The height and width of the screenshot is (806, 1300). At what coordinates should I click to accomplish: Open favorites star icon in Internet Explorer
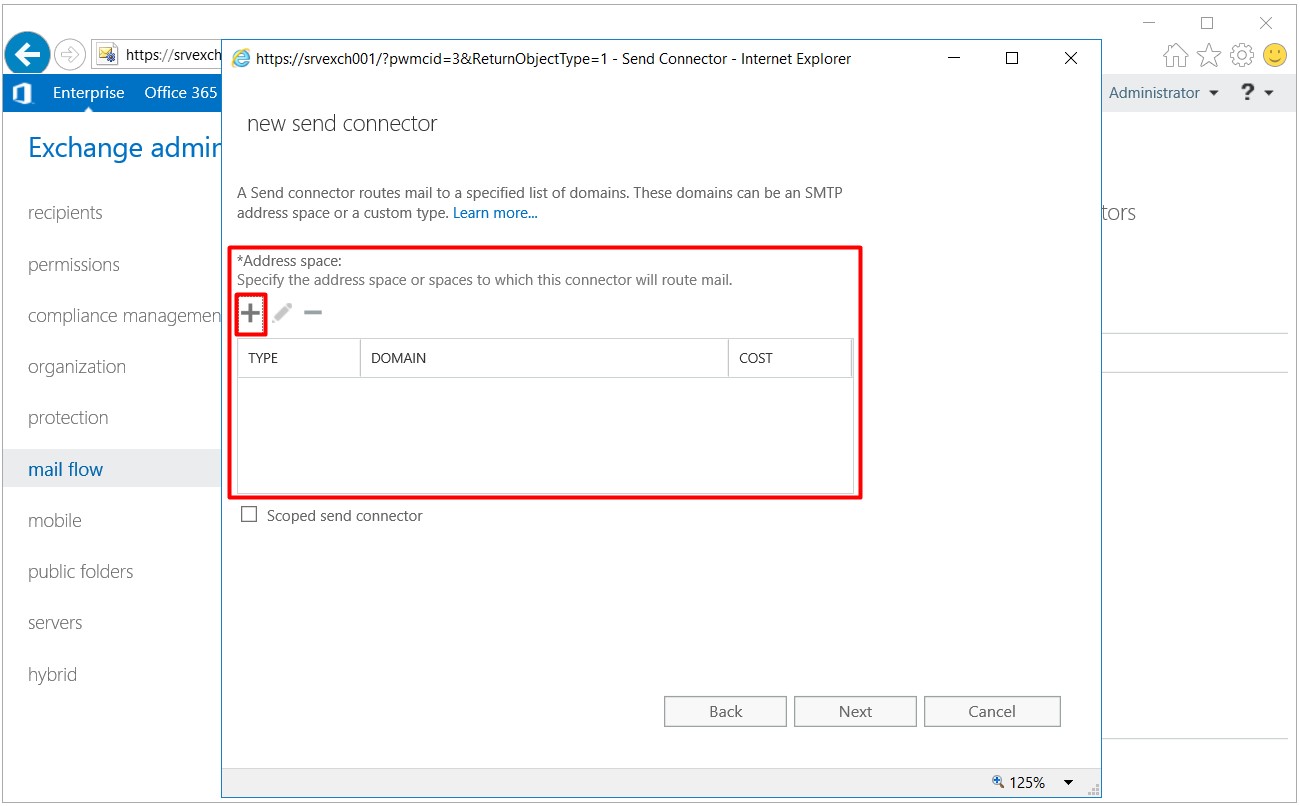pos(1209,55)
